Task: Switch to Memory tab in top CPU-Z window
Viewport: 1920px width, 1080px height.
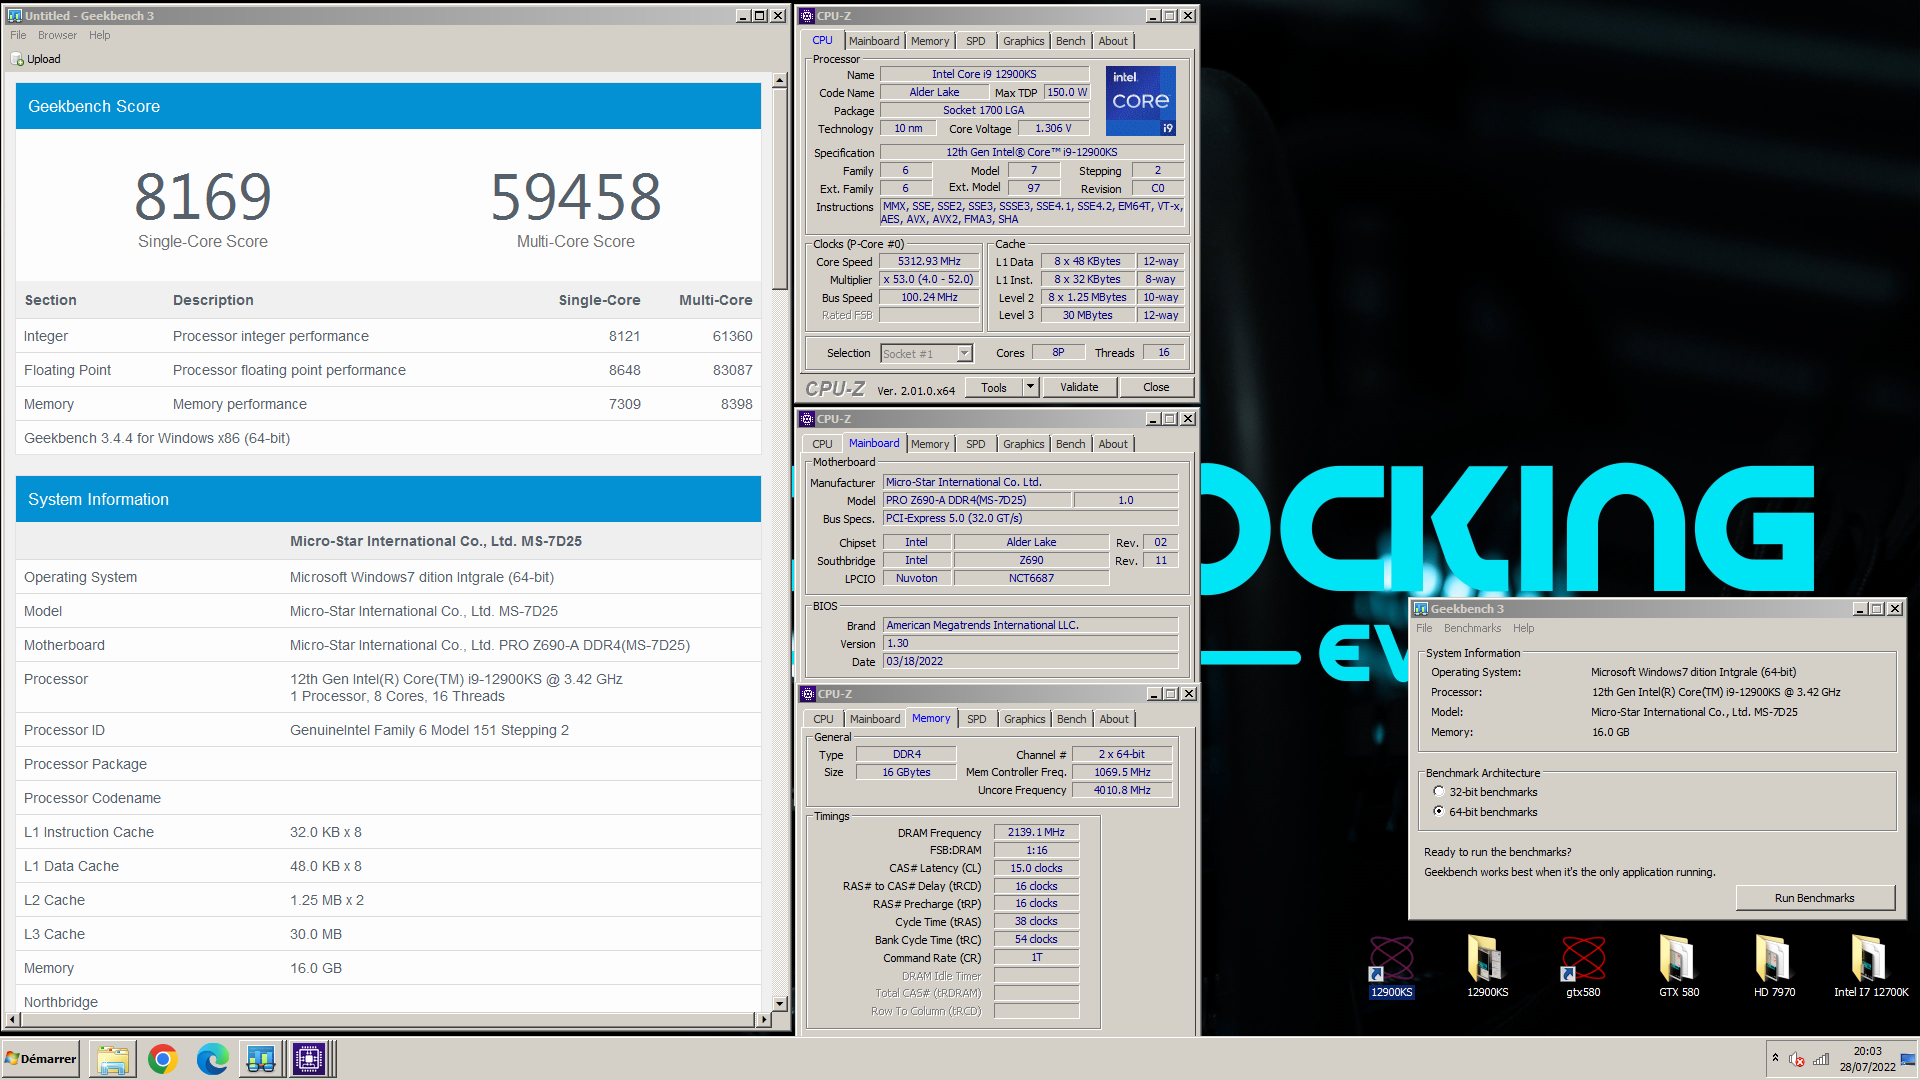Action: (930, 41)
